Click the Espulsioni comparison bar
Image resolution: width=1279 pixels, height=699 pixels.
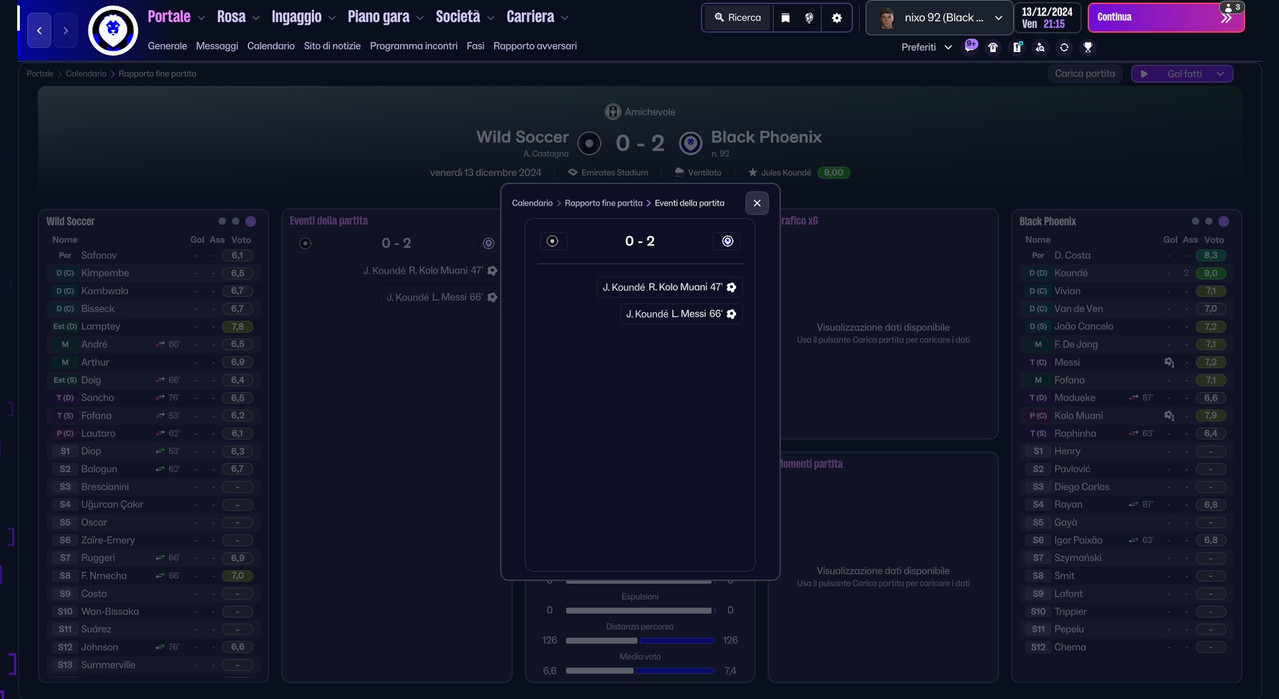point(640,611)
